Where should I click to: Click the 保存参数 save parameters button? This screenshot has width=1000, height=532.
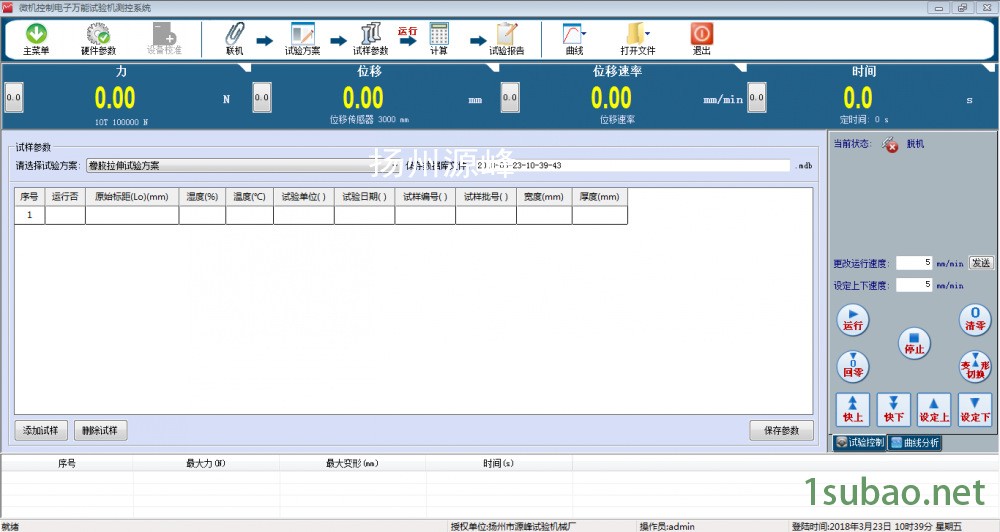click(781, 431)
